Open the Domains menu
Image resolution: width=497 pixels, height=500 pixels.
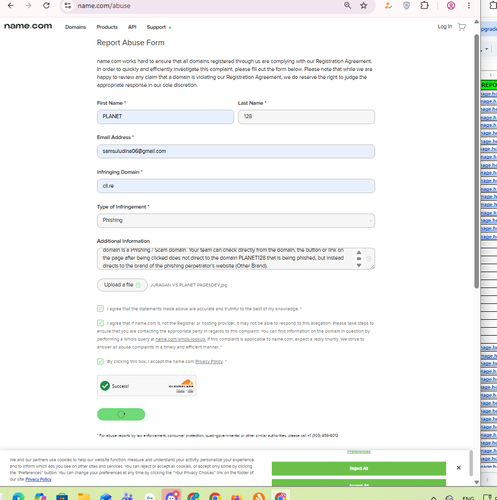(75, 27)
